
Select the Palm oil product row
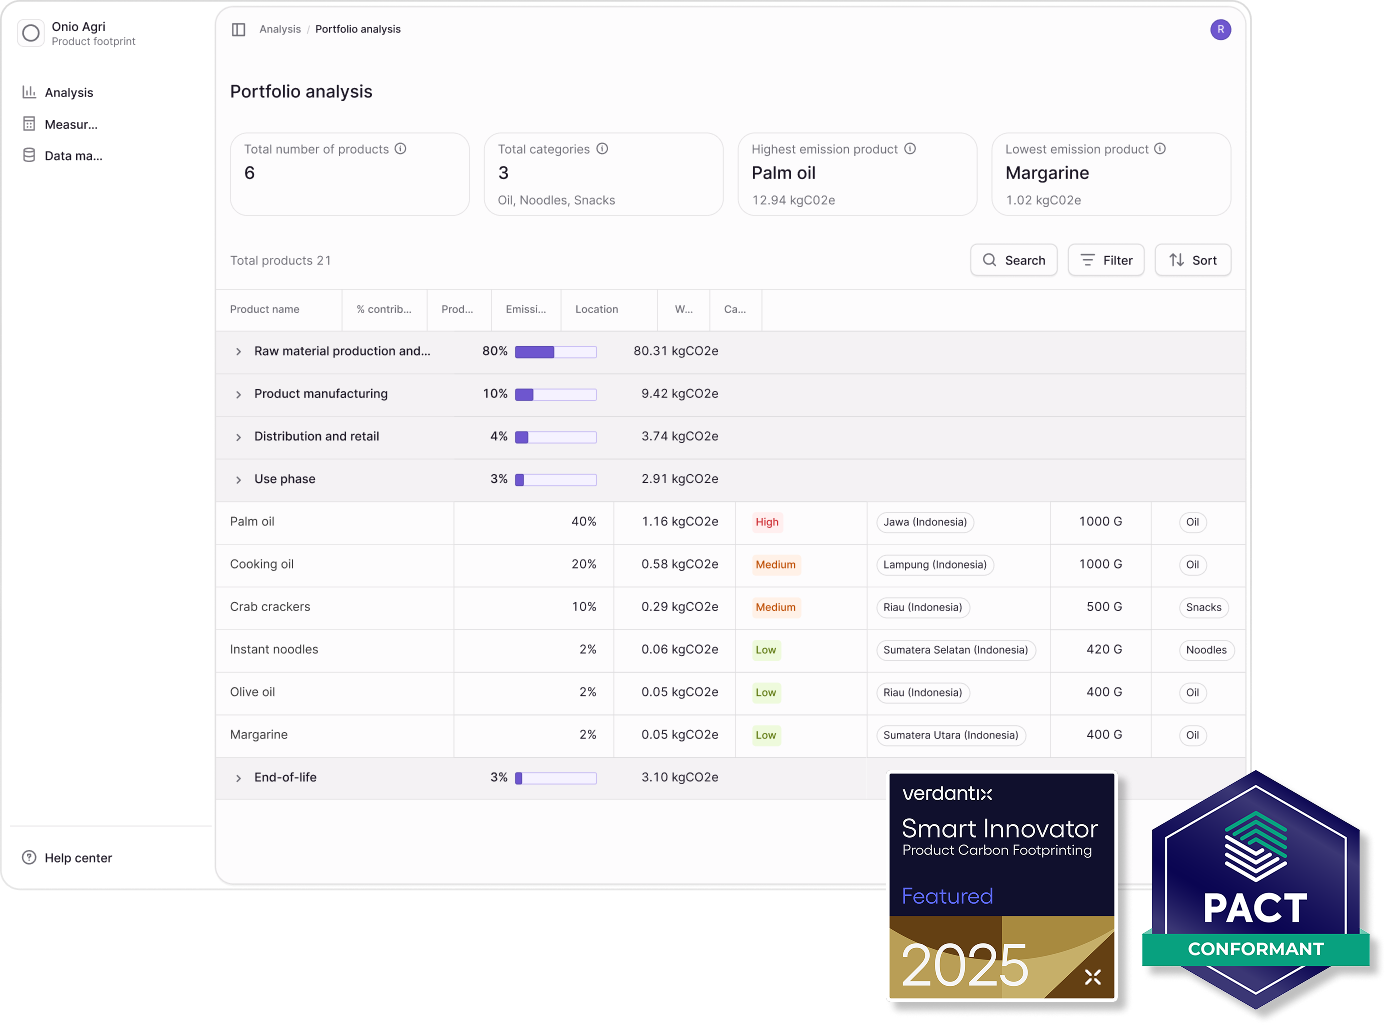(x=252, y=522)
